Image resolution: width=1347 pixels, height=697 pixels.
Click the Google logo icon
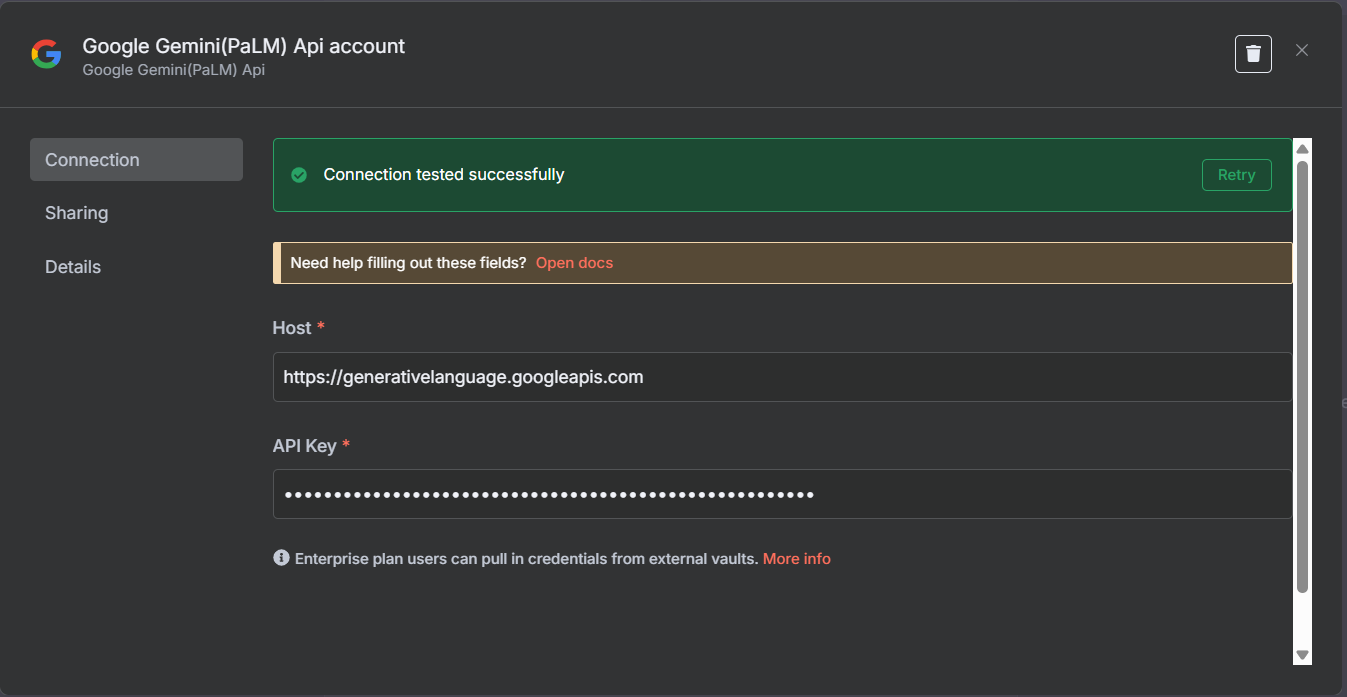tap(46, 54)
